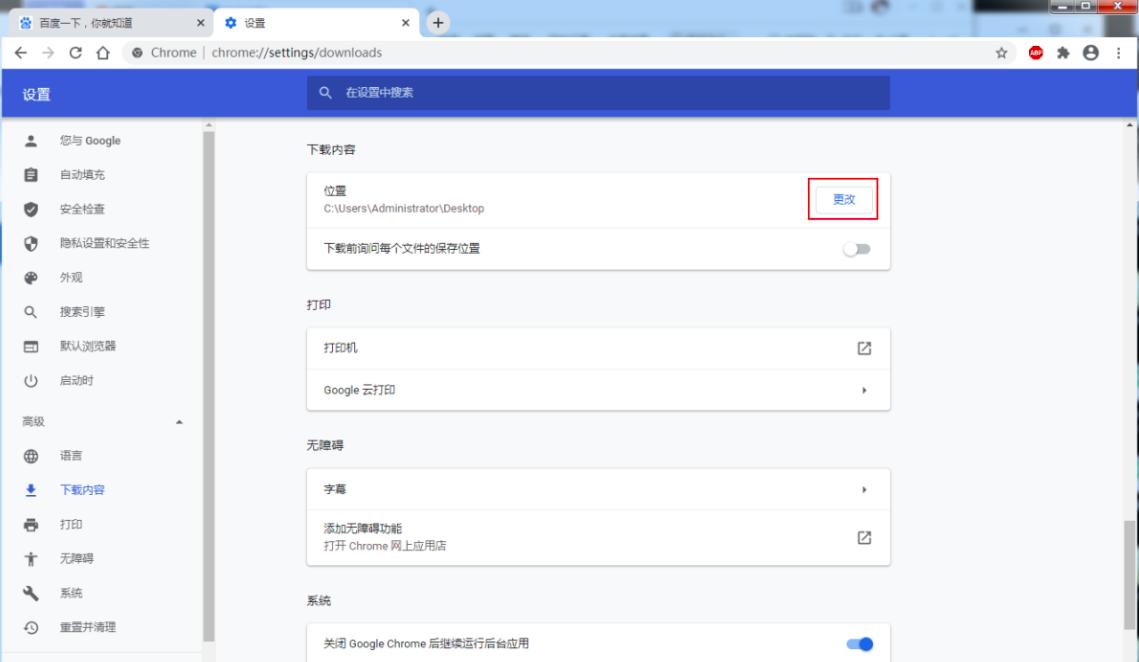The height and width of the screenshot is (662, 1139).
Task: Click the person icon for 您与 Google
Action: (x=31, y=140)
